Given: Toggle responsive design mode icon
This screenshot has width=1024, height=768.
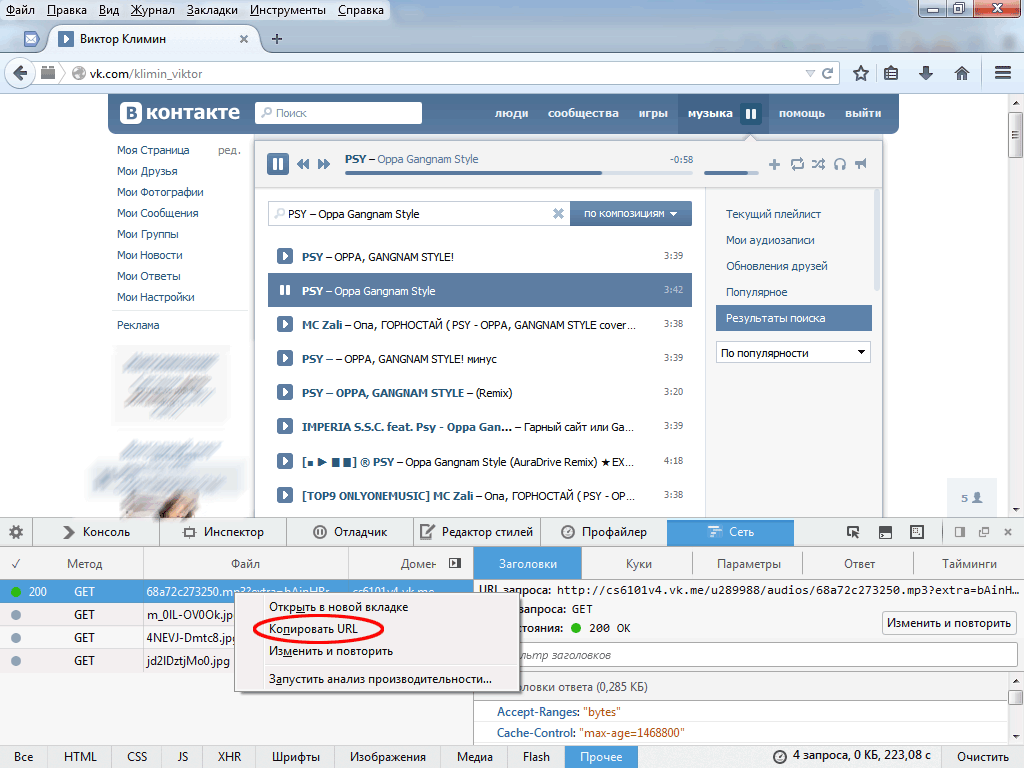Looking at the screenshot, I should [x=917, y=532].
